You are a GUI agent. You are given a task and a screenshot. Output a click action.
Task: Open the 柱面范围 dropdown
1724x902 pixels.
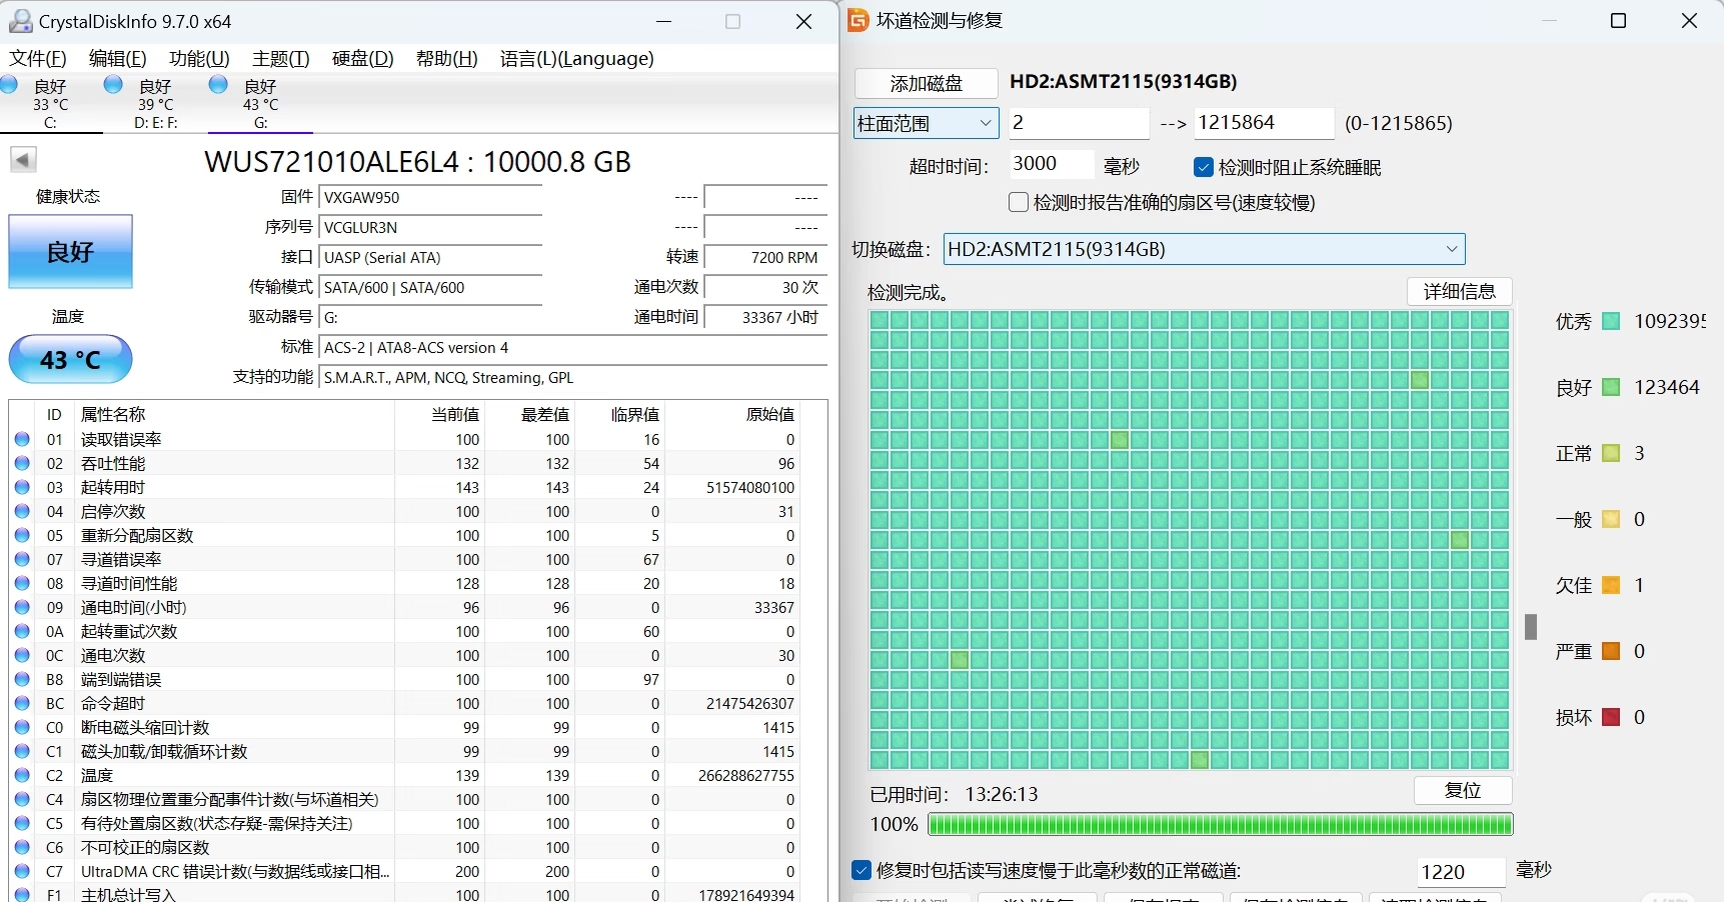click(x=926, y=123)
